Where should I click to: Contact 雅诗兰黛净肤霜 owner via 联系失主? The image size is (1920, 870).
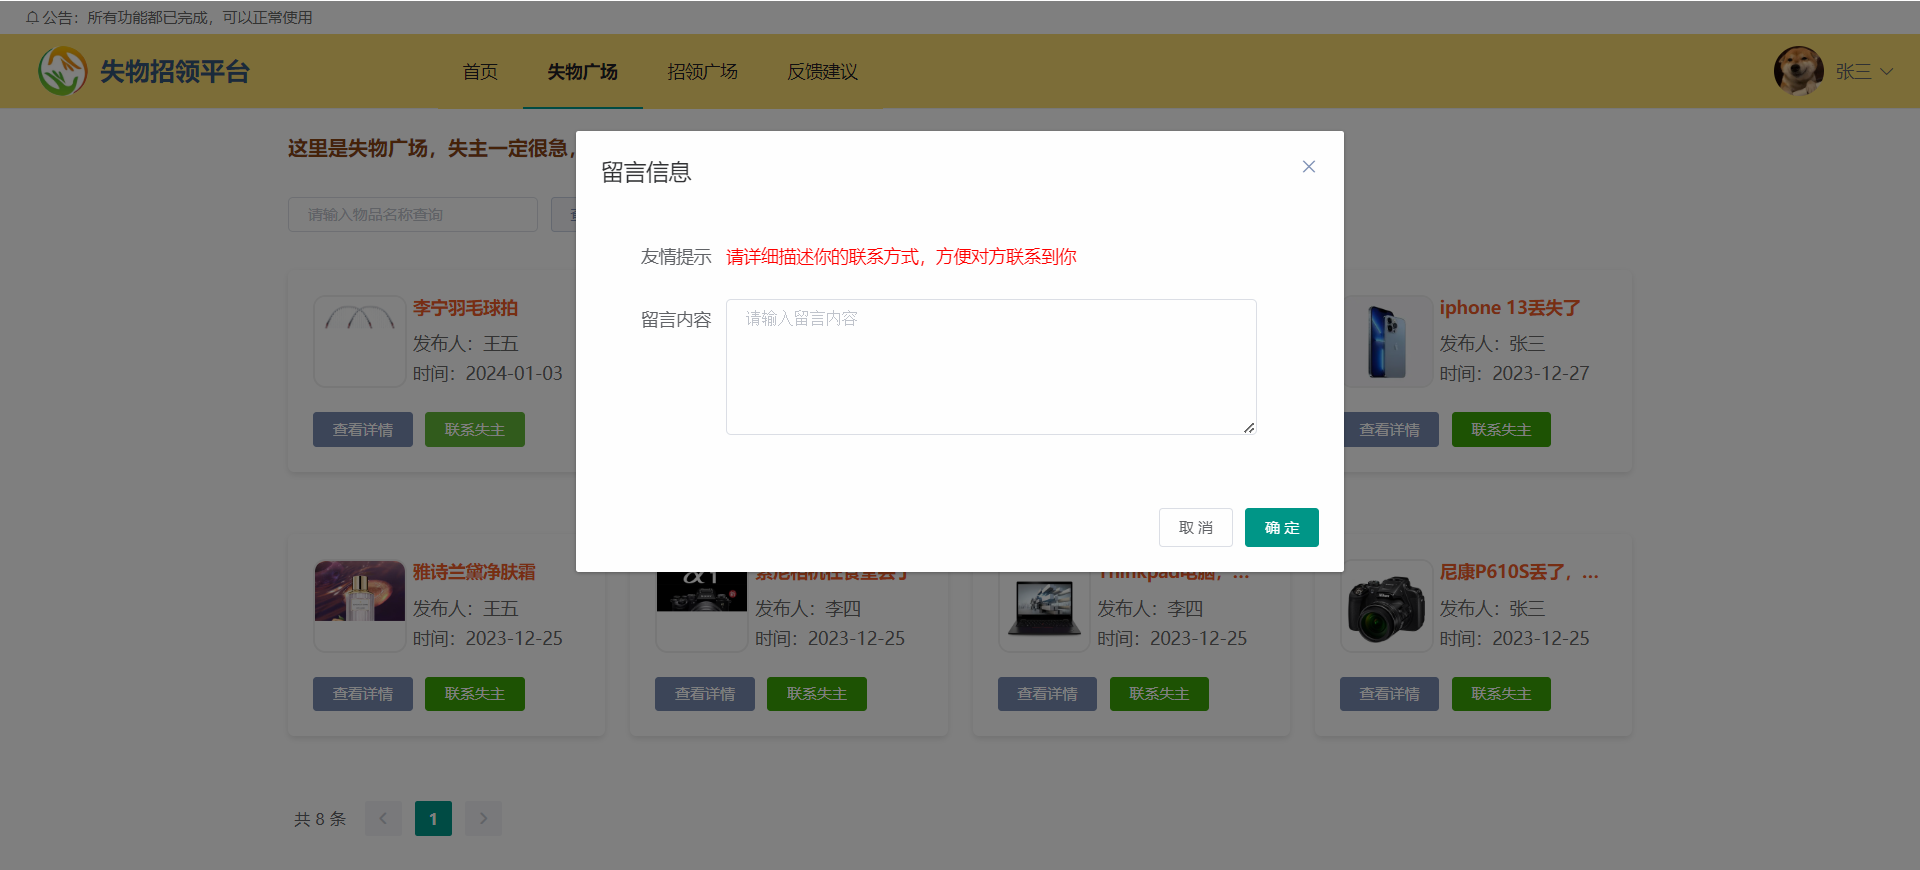475,694
